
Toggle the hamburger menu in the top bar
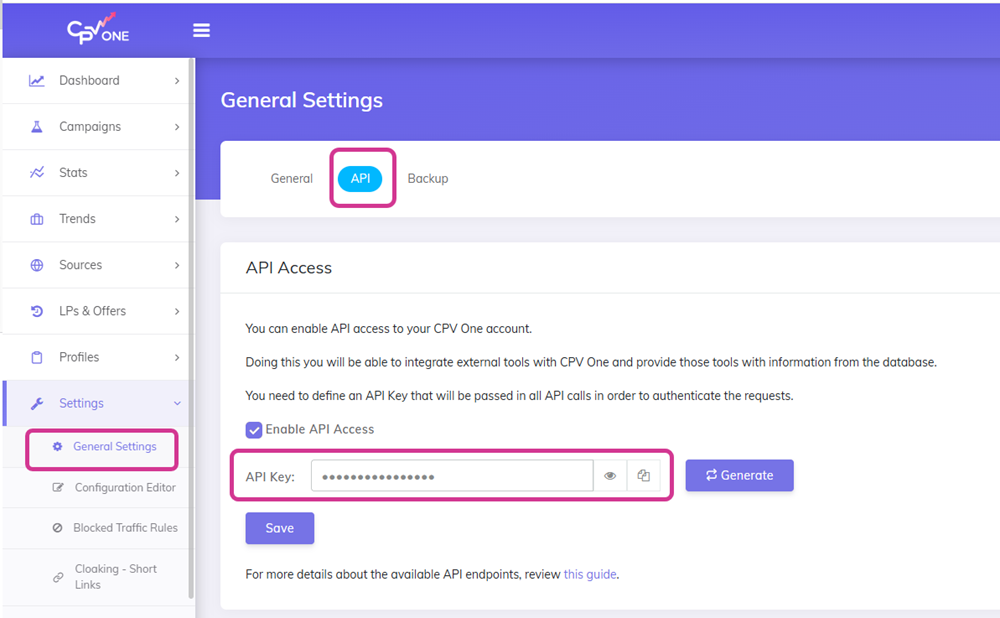pos(201,30)
